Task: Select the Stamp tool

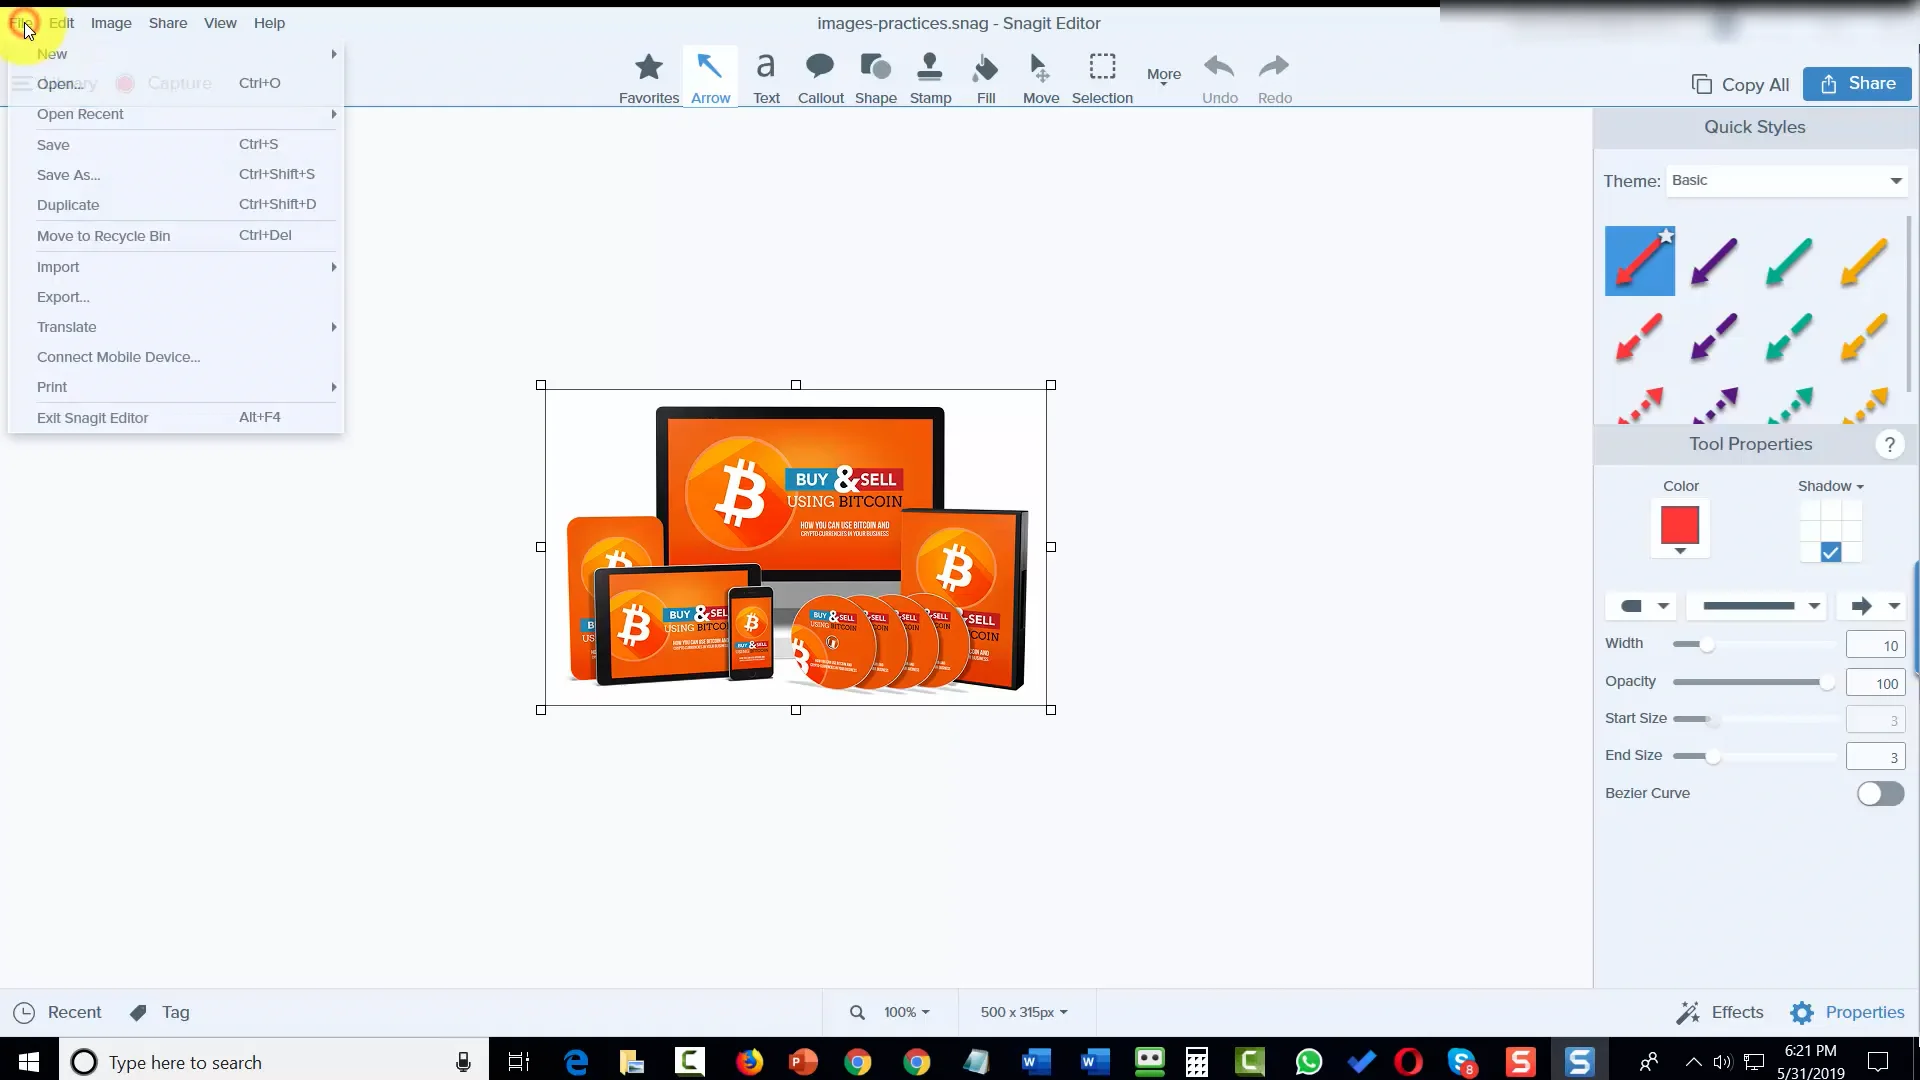Action: point(930,78)
